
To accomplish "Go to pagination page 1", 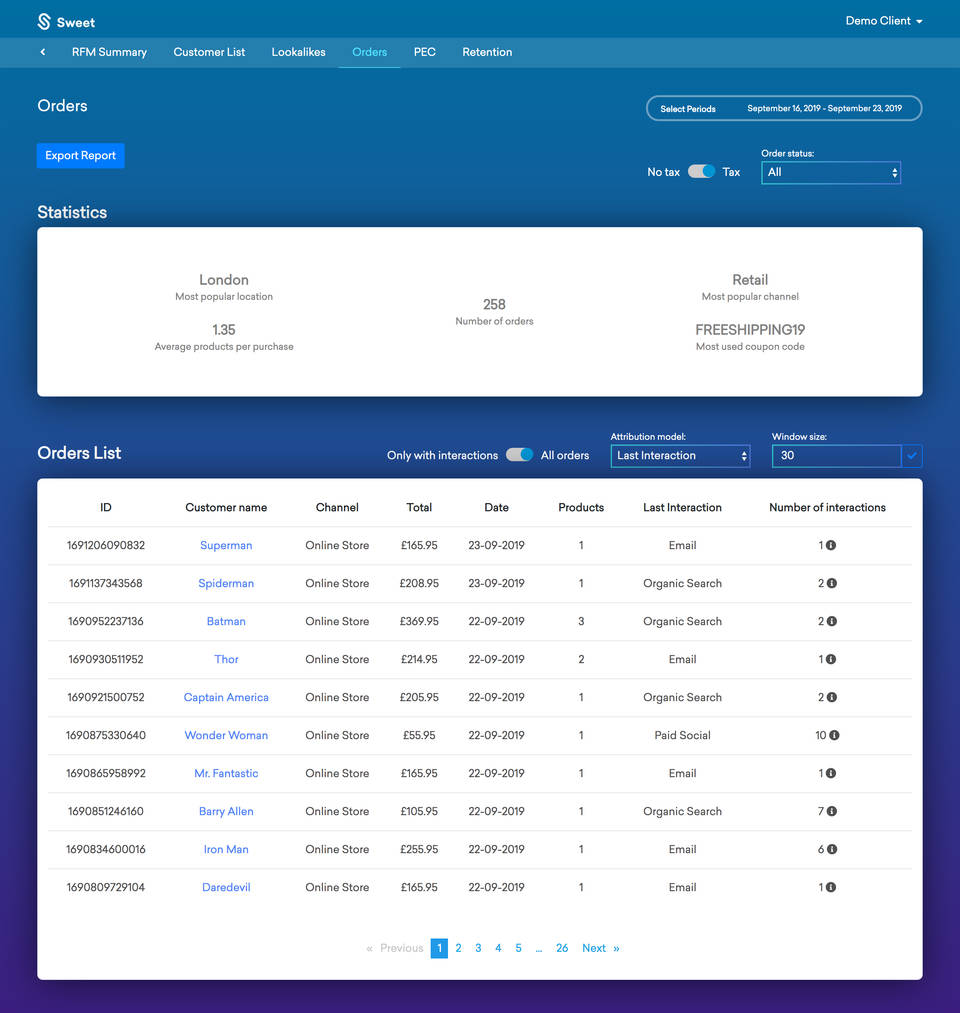I will pos(439,948).
